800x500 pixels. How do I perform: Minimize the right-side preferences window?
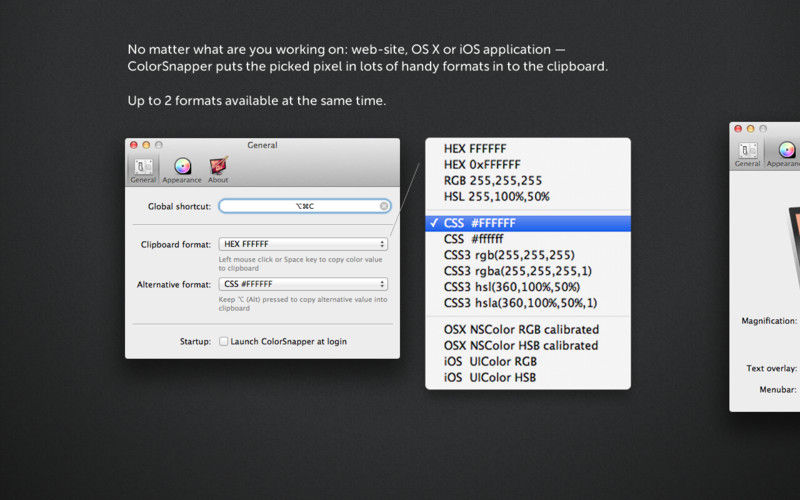750,129
